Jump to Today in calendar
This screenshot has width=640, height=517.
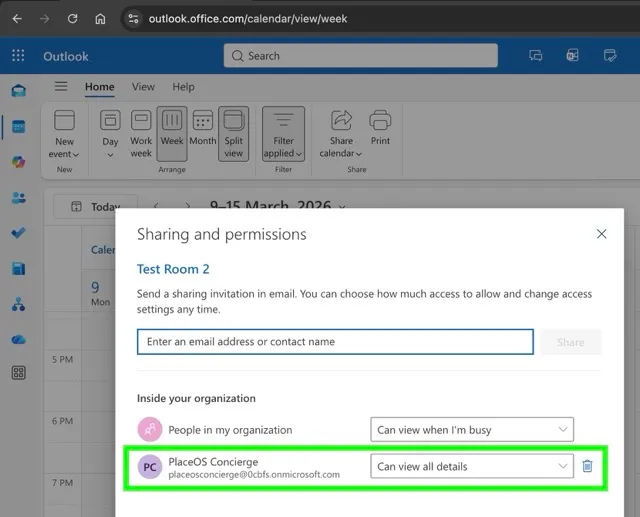coord(96,206)
